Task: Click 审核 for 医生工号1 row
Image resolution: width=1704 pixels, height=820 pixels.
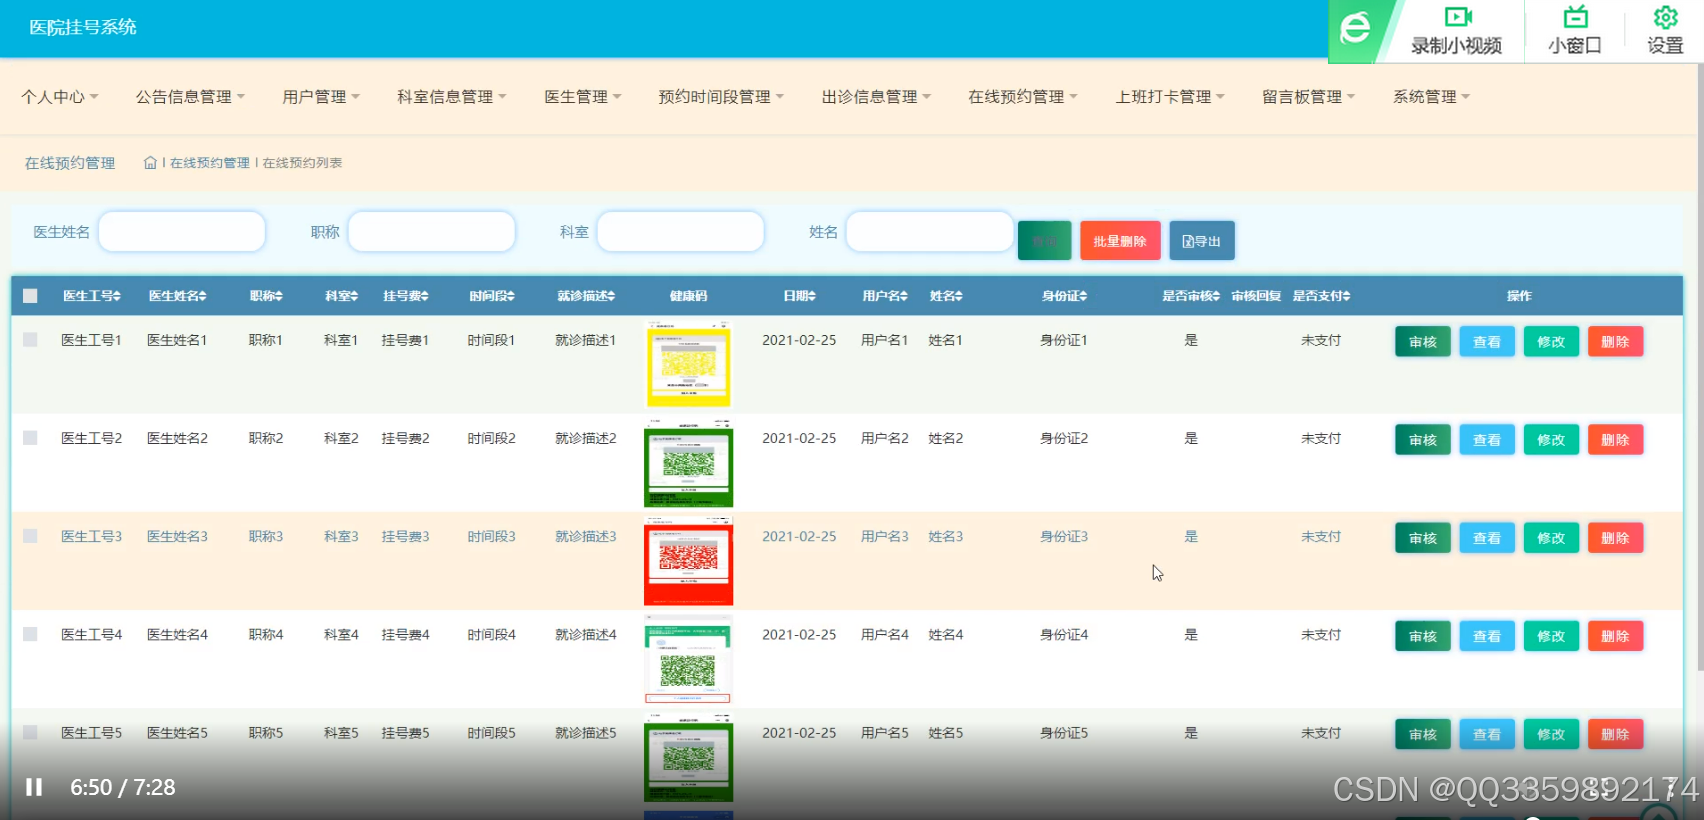Action: [1423, 342]
